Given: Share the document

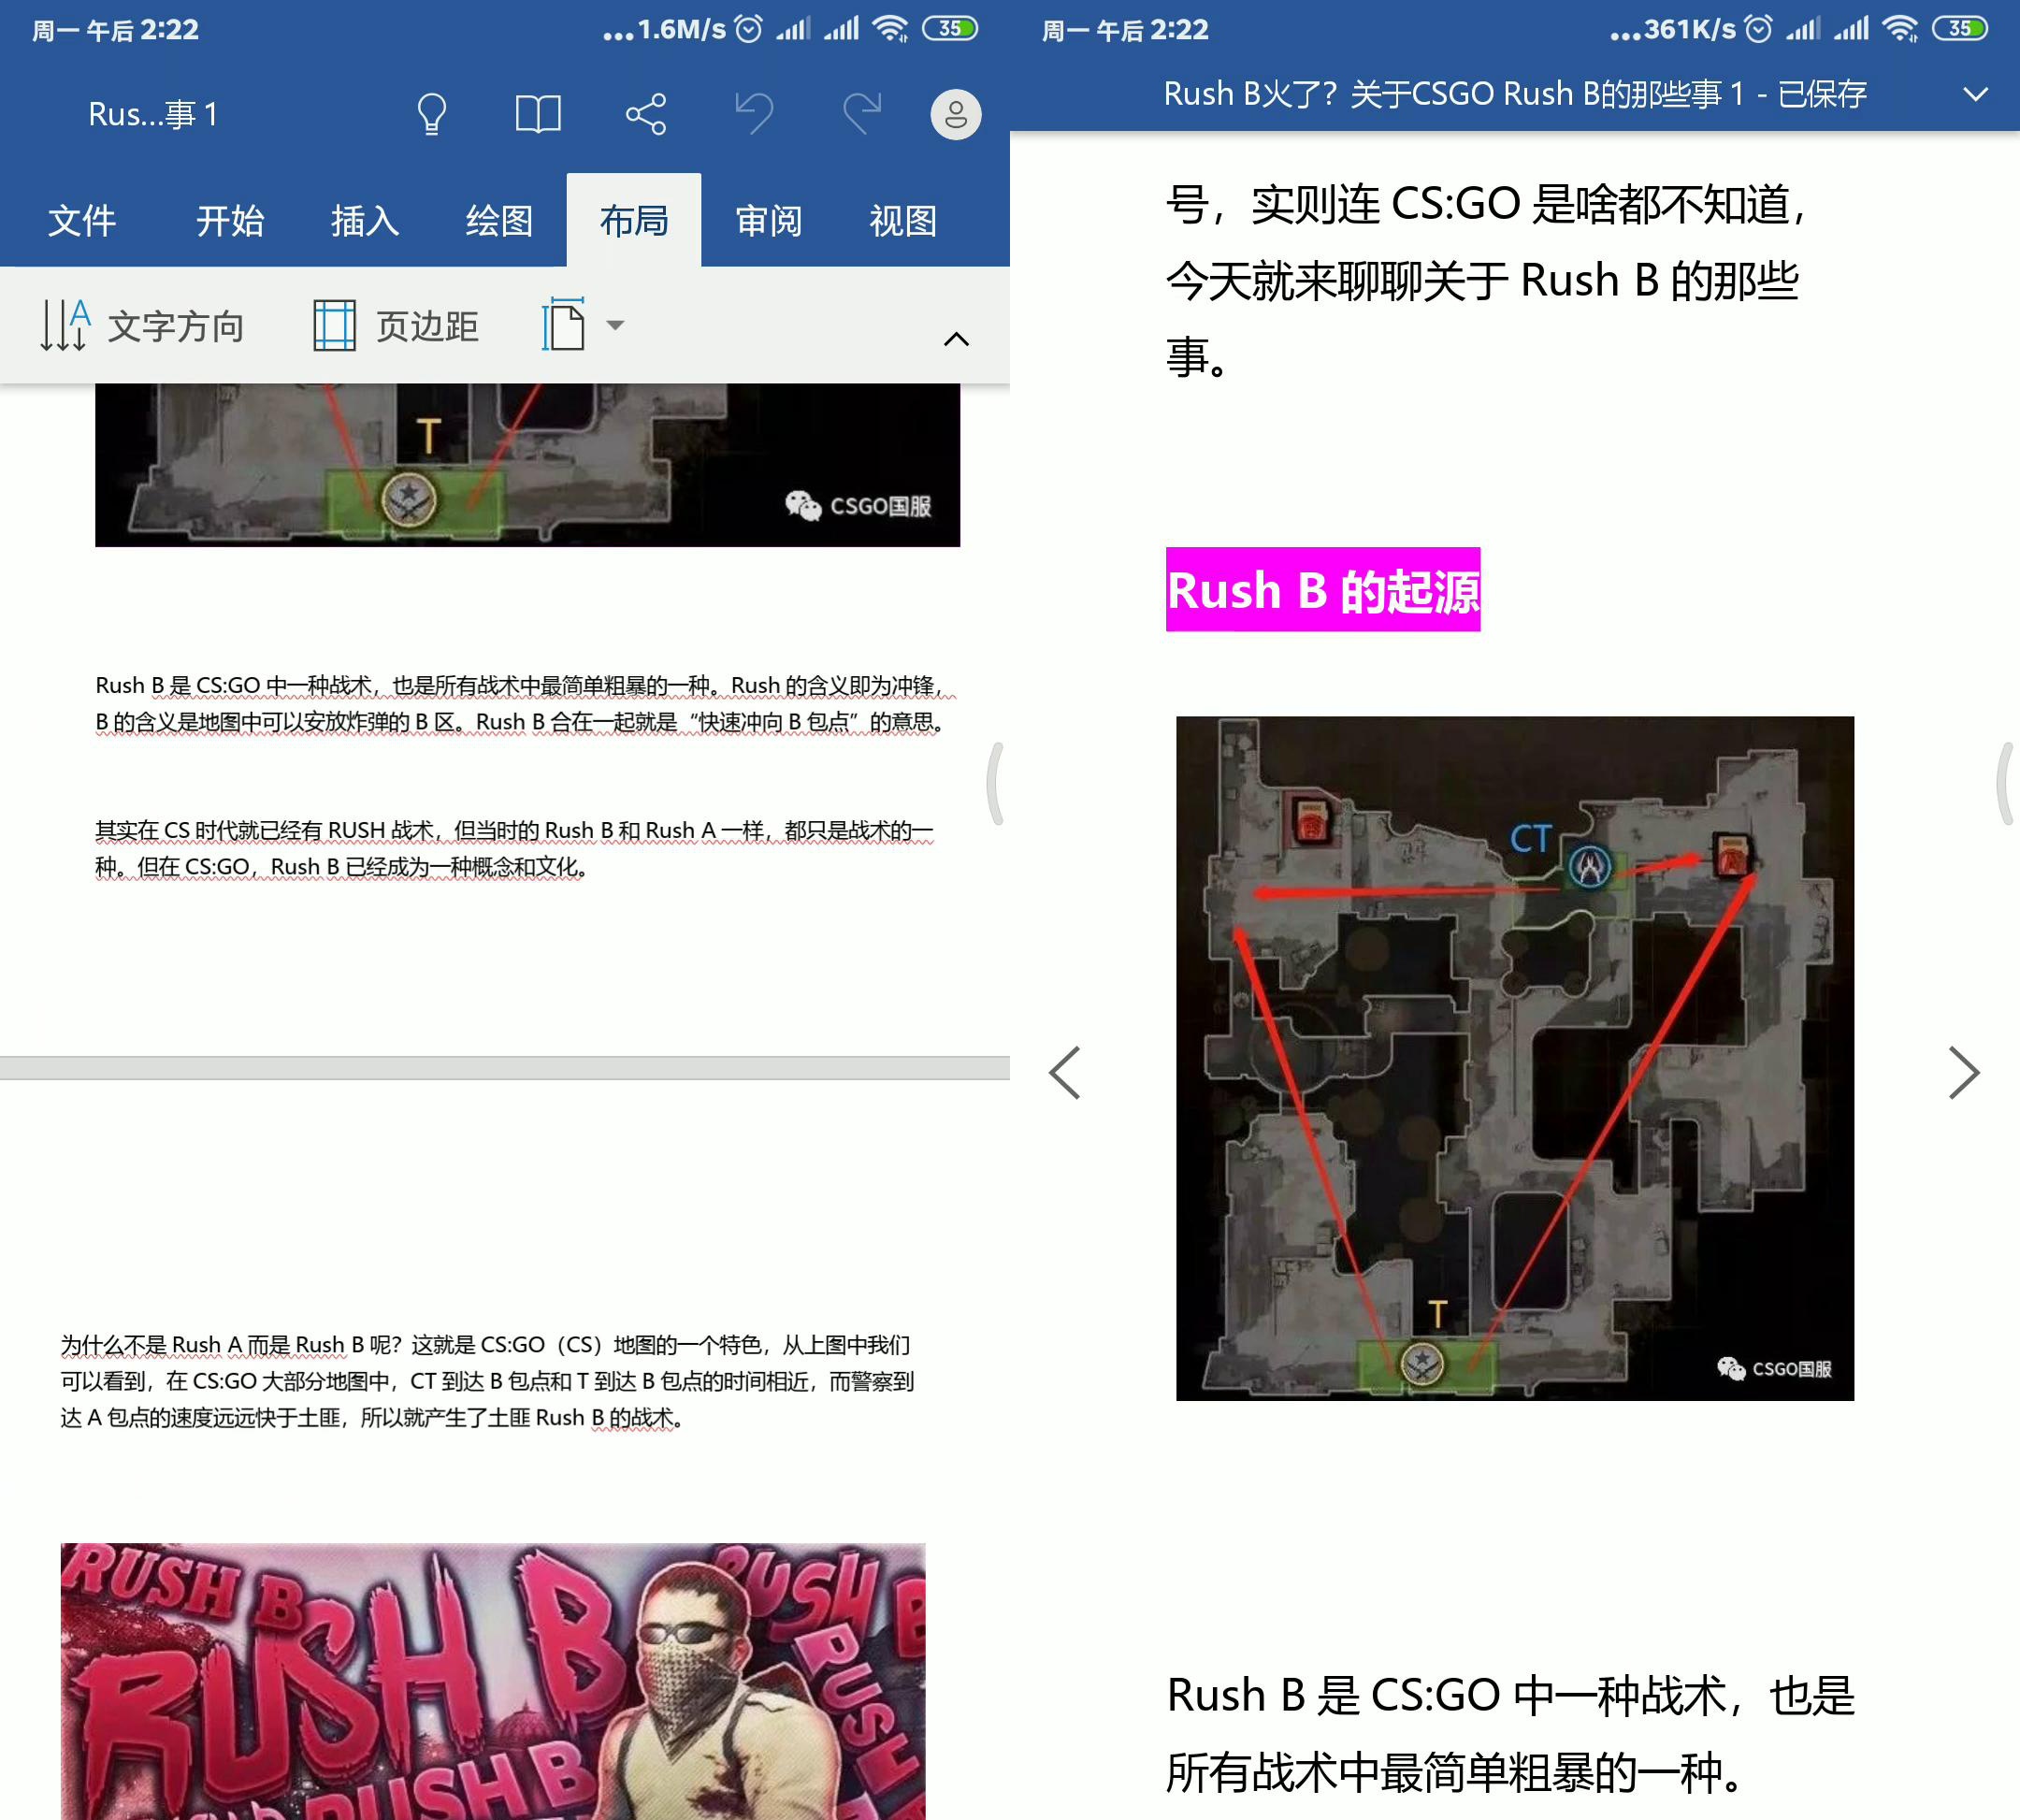Looking at the screenshot, I should point(646,113).
